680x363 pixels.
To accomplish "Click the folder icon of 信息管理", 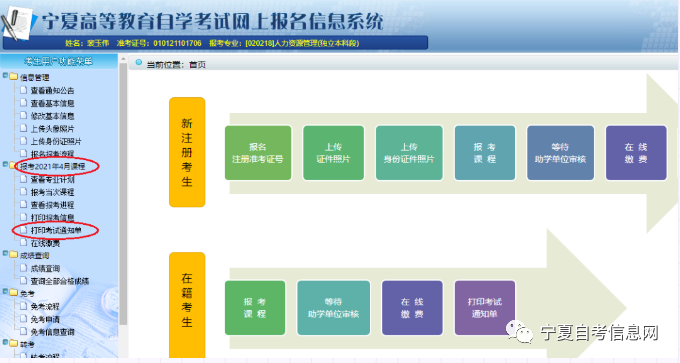I will coord(13,77).
